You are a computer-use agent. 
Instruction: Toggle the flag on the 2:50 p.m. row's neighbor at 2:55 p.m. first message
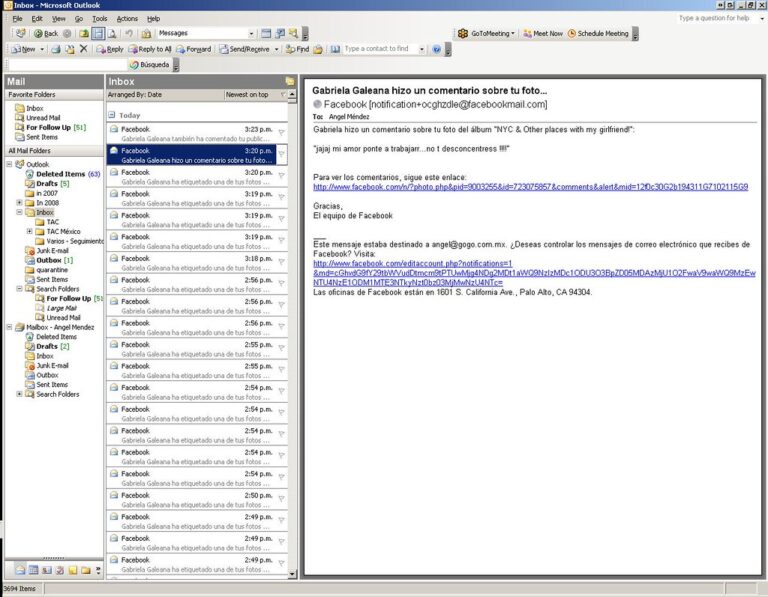tap(282, 348)
